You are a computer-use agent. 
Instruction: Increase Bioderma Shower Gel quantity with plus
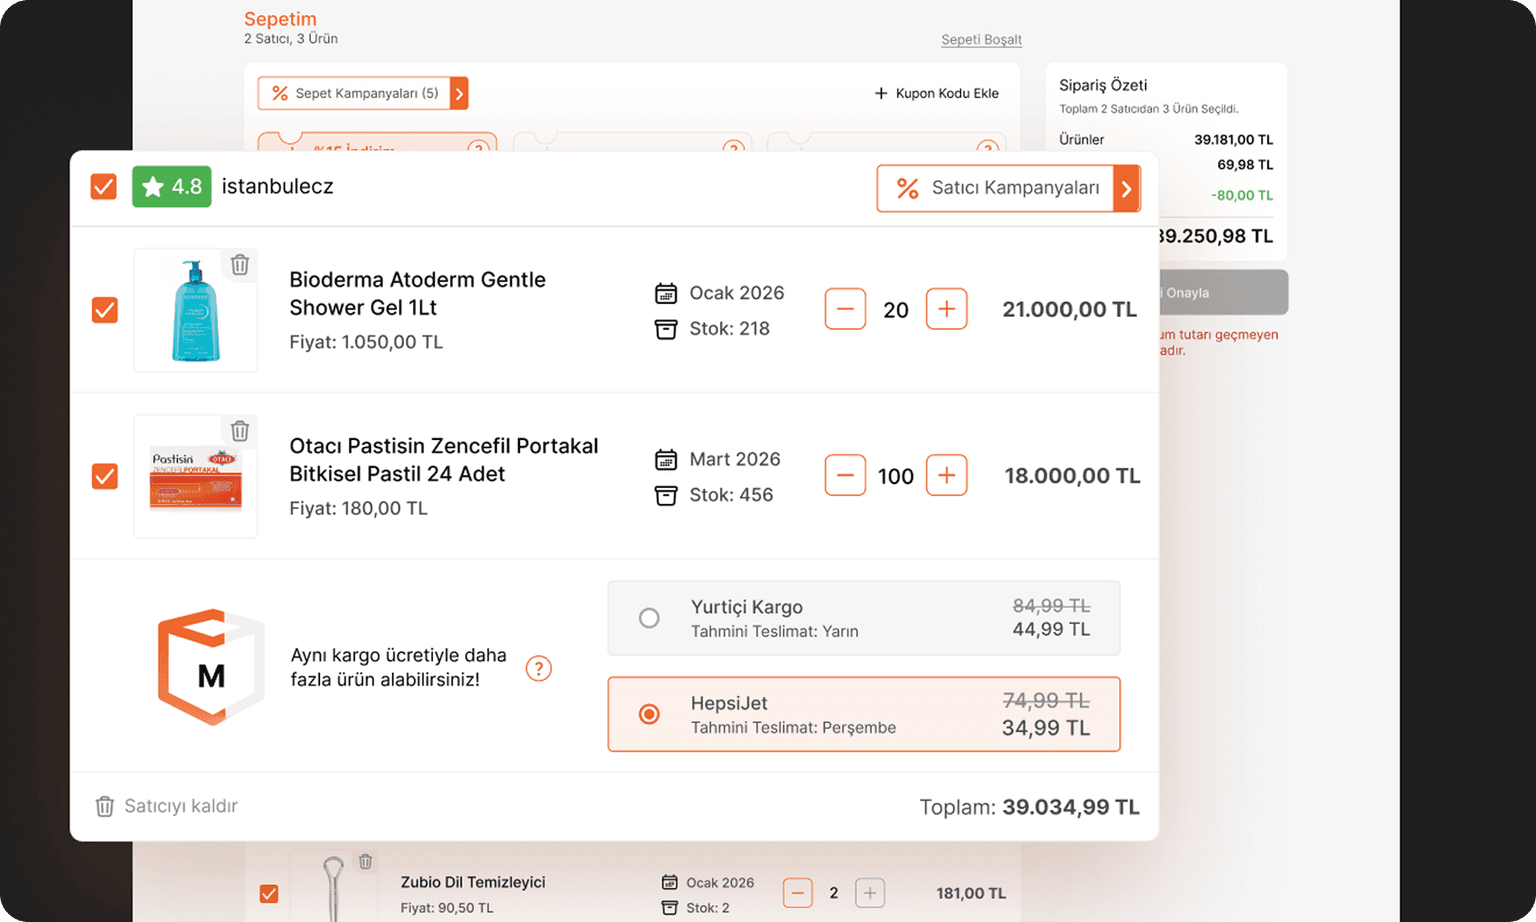946,309
